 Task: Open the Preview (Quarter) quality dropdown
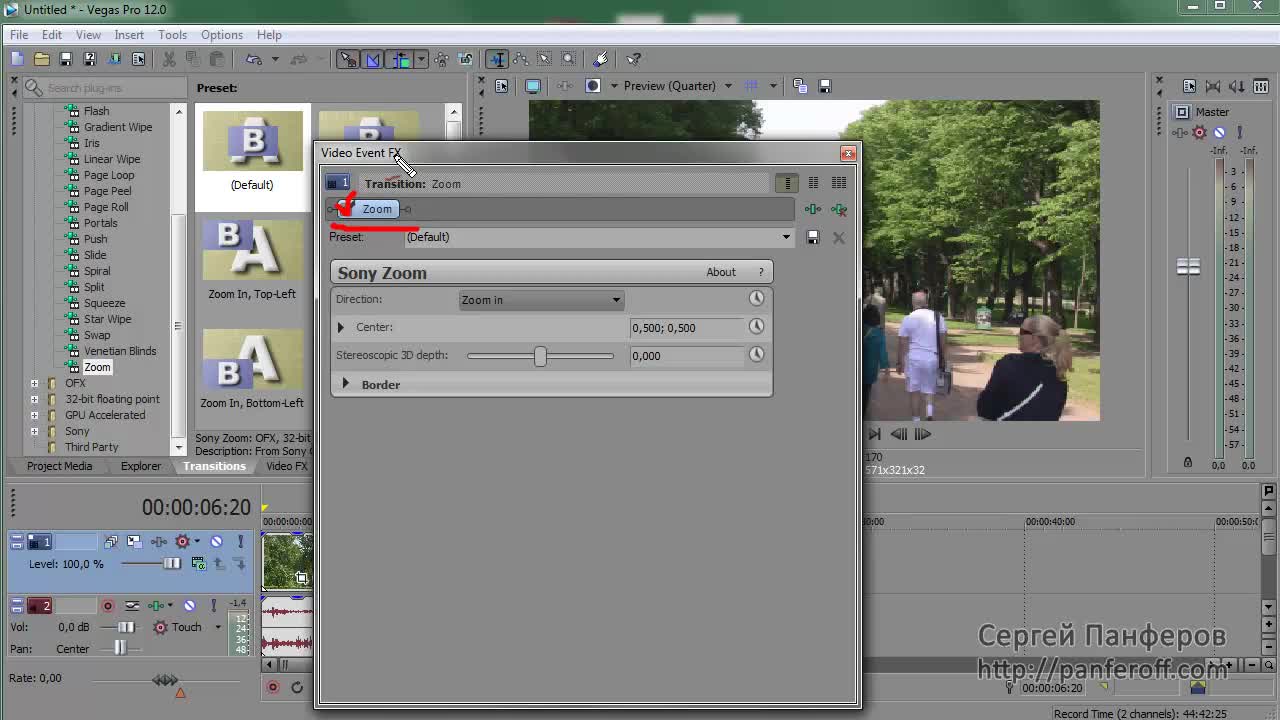[728, 86]
